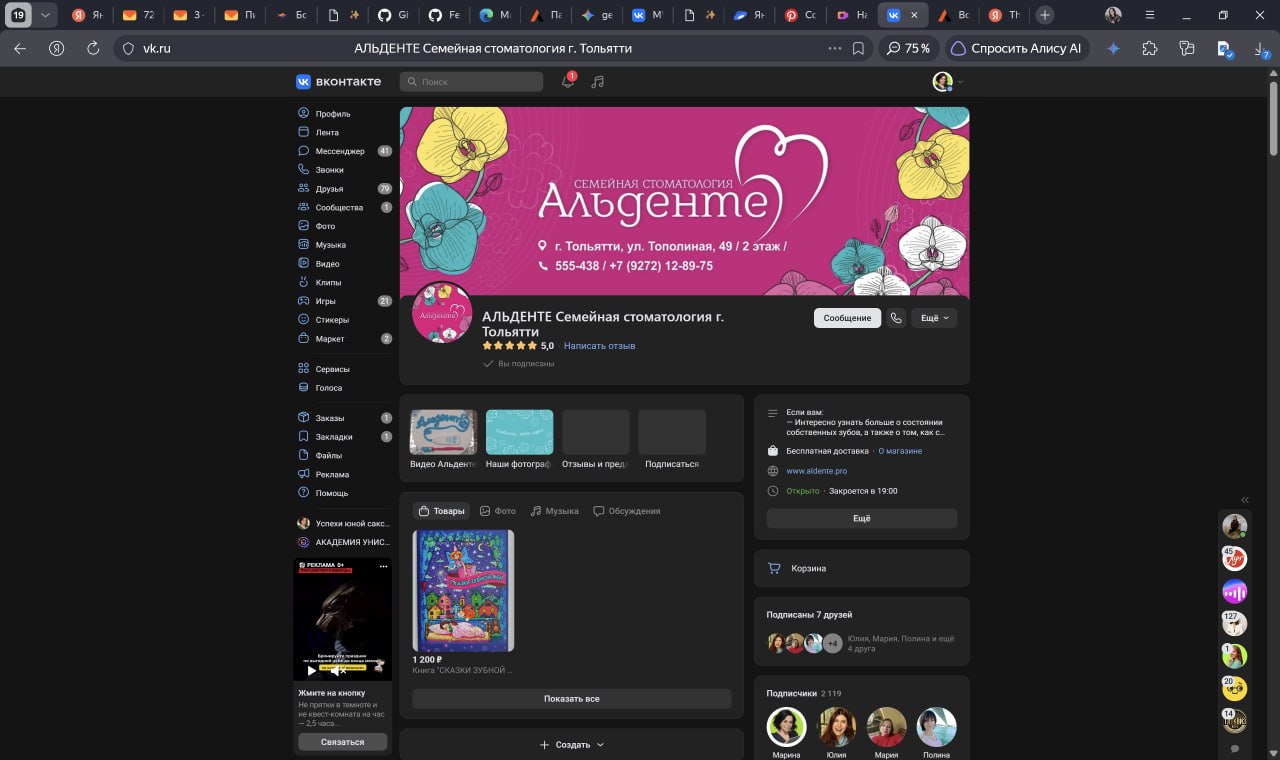
Task: Expand community info with the wide Ещё button
Action: [x=862, y=518]
